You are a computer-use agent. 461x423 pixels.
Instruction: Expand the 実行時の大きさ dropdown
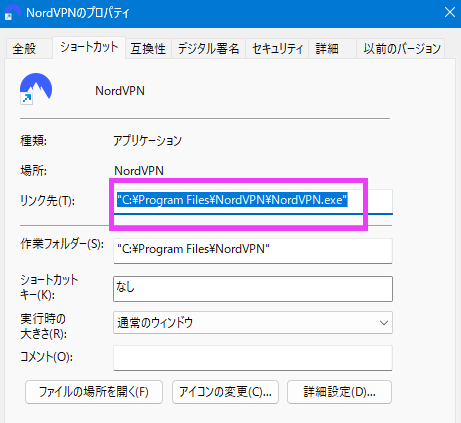253,323
